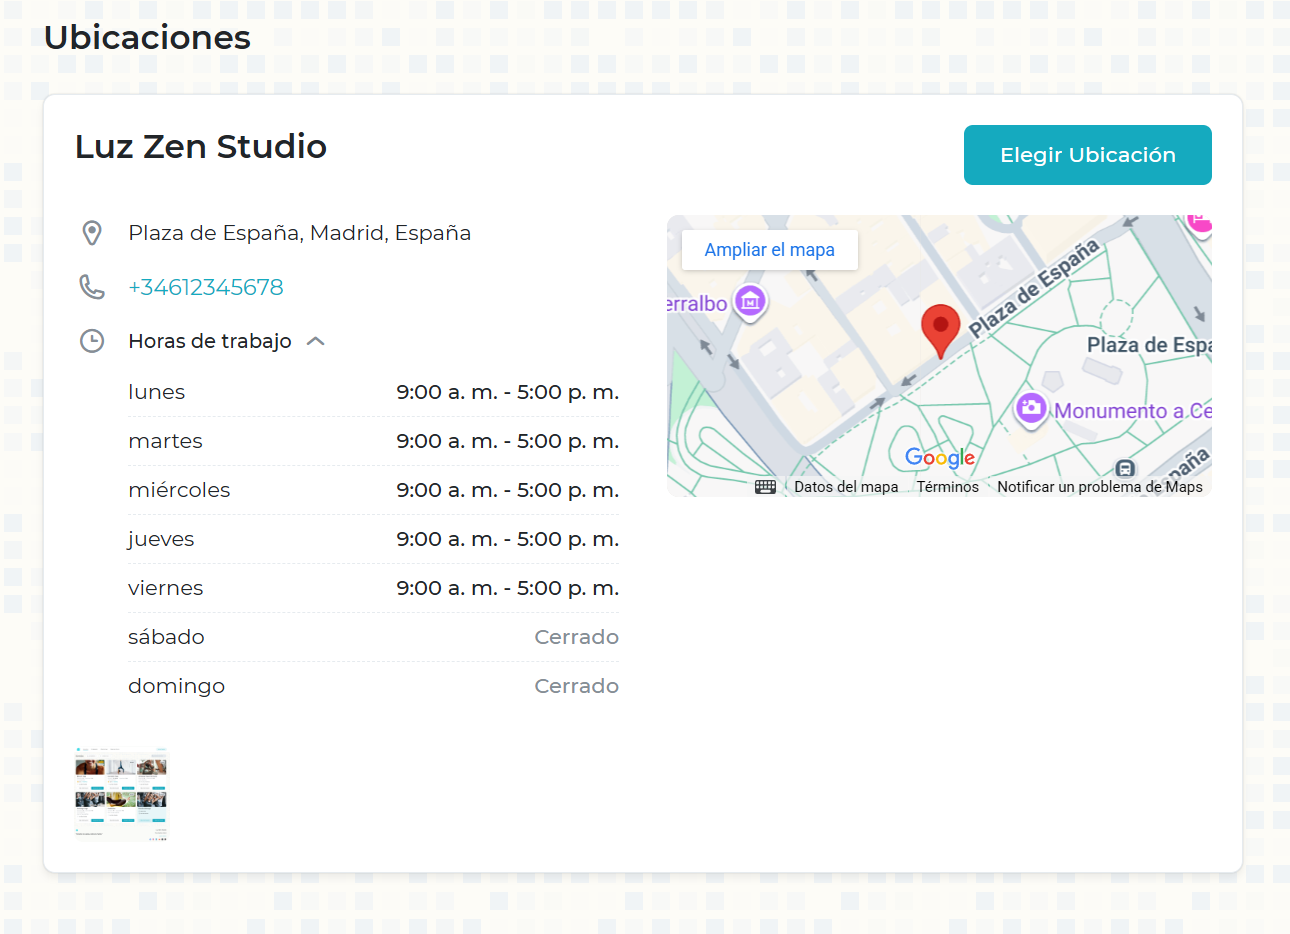
Task: Click the location pin icon beside the address
Action: 92,233
